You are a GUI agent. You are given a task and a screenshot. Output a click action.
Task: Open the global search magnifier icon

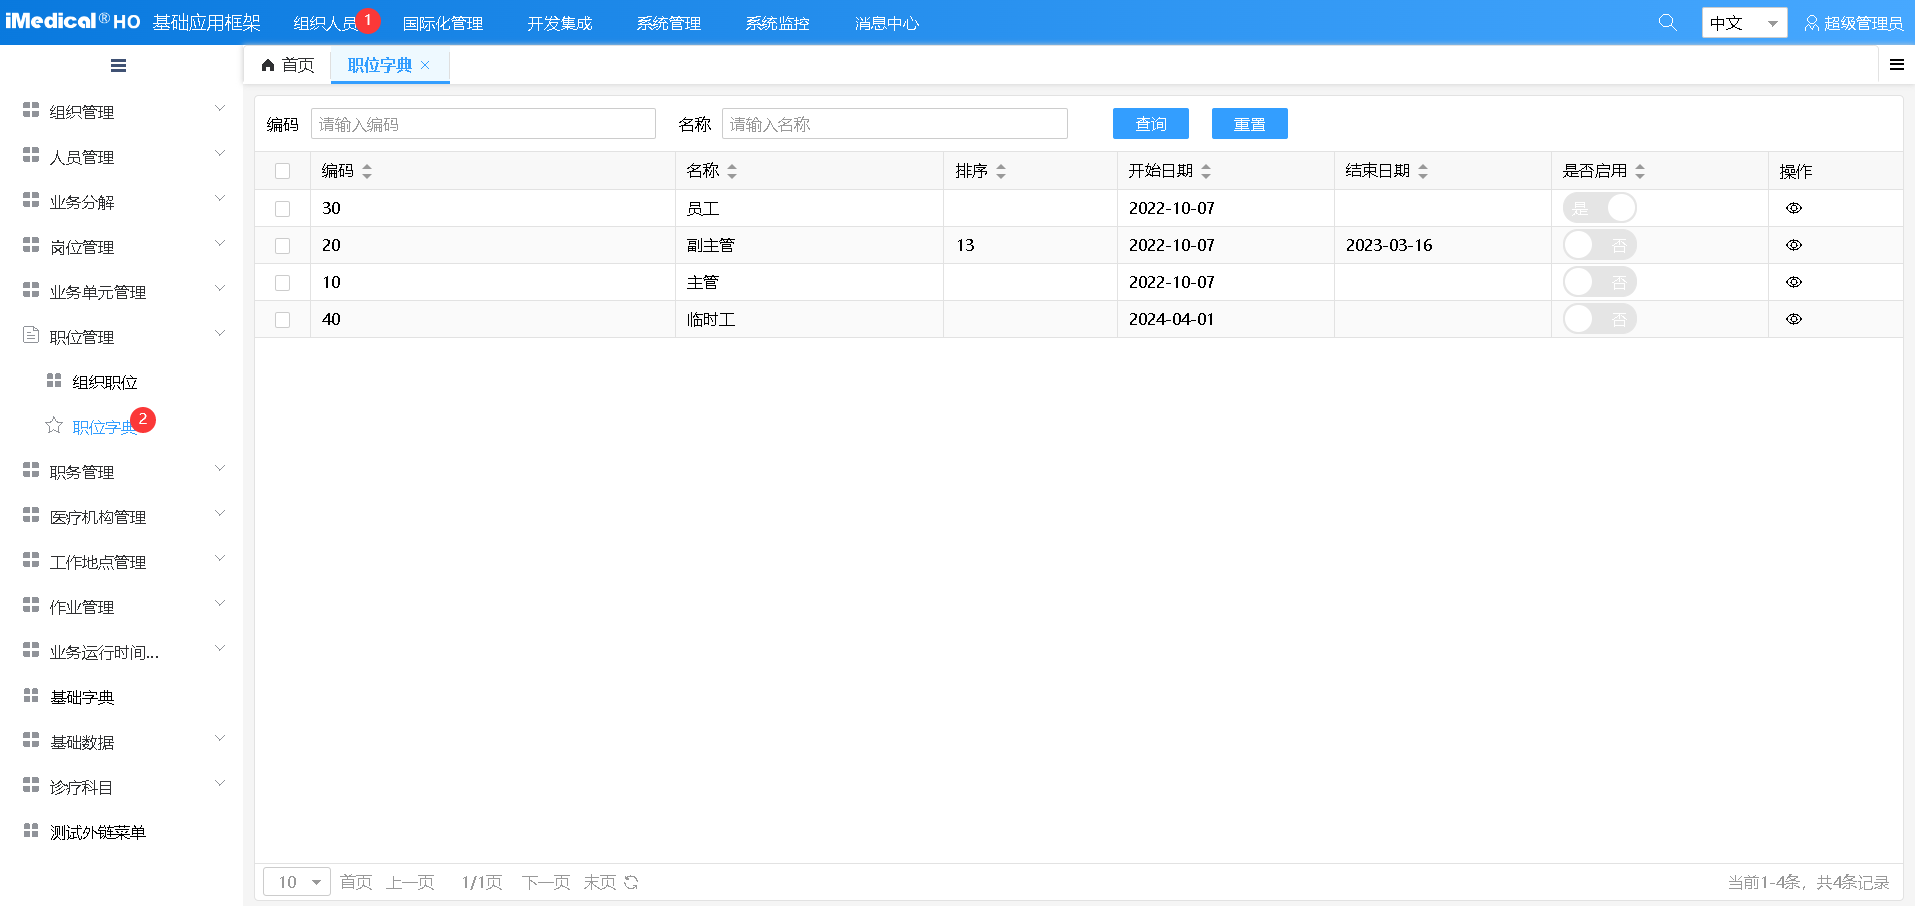coord(1666,21)
